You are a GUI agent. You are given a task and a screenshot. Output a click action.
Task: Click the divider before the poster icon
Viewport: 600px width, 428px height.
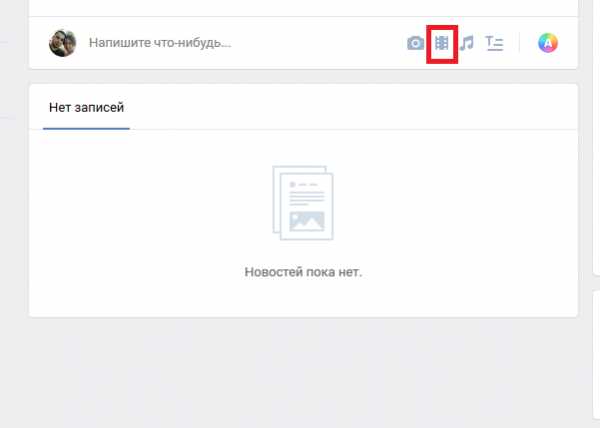coord(519,43)
